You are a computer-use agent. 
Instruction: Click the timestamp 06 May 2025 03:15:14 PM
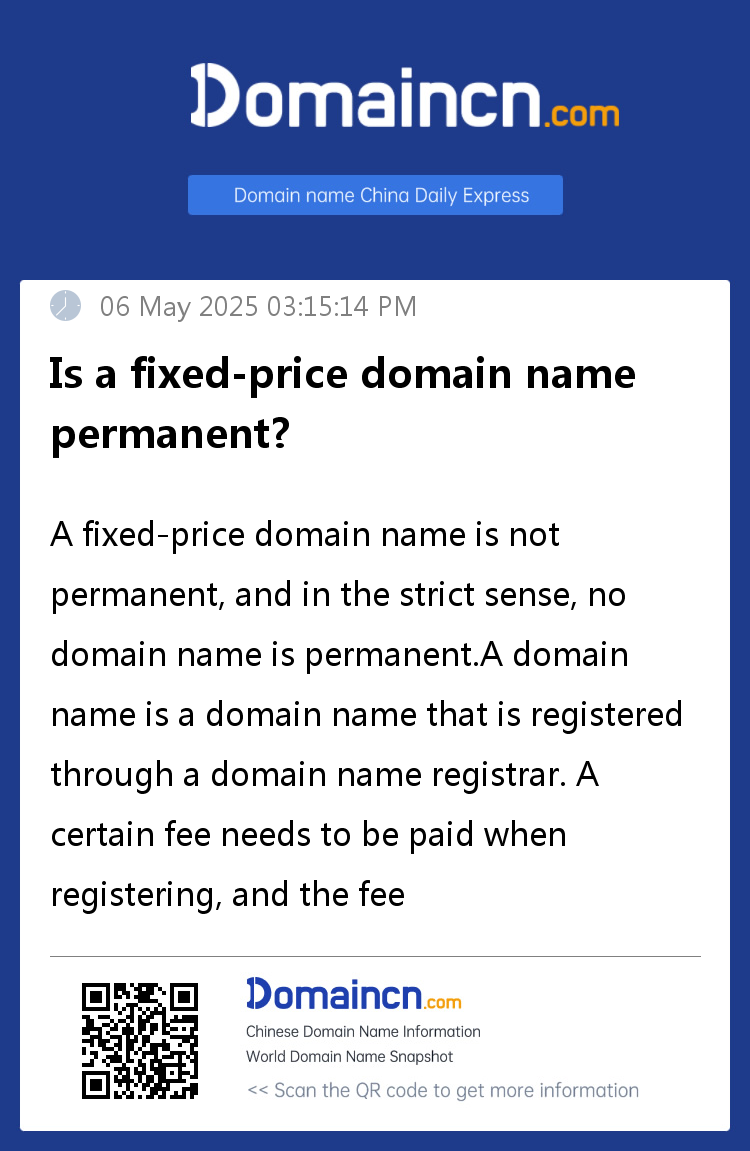point(258,307)
